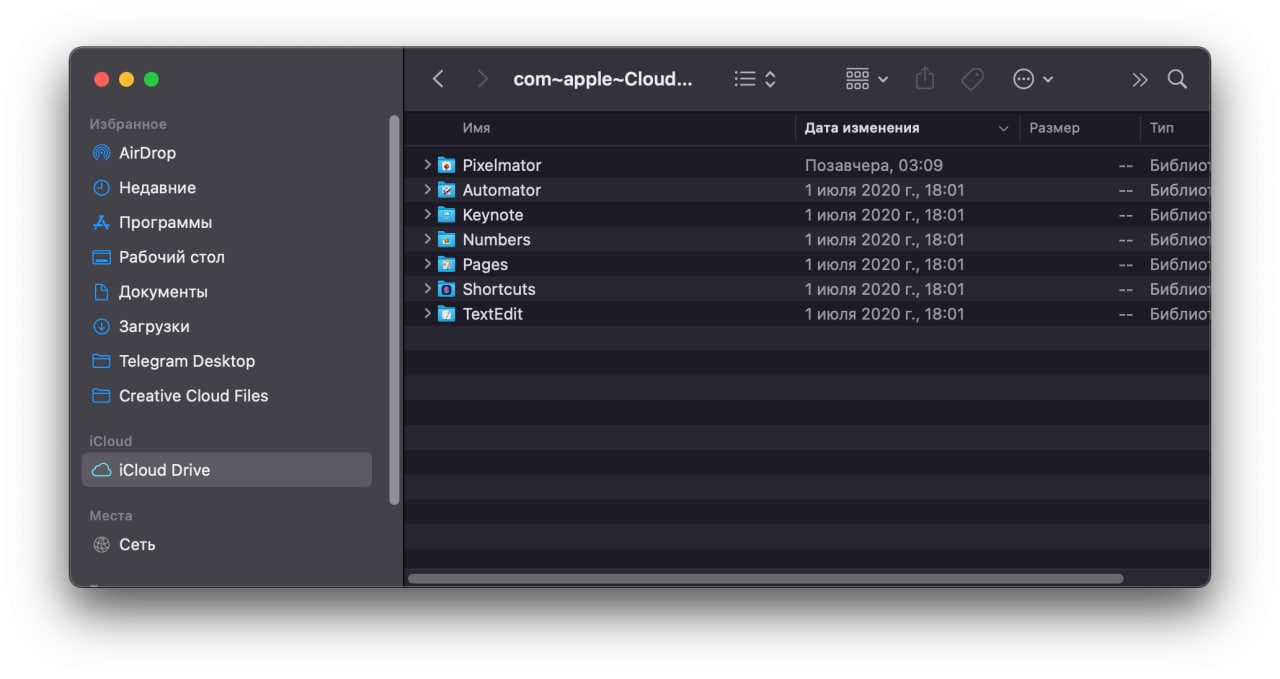1280x679 pixels.
Task: Open Рабочий стол in the sidebar
Action: 171,257
